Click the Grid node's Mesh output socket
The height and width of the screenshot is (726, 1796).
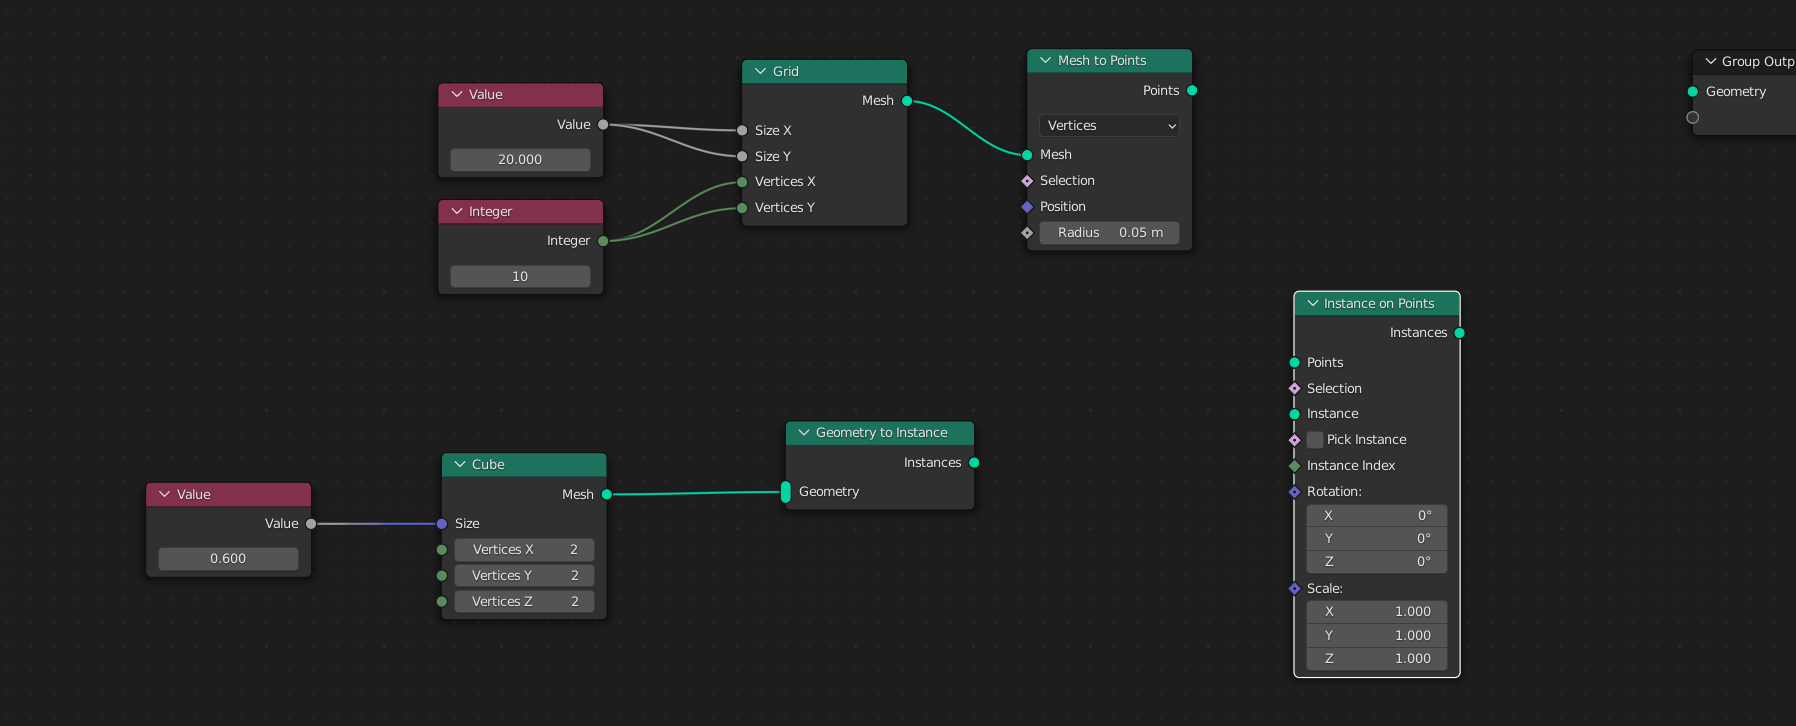(907, 101)
